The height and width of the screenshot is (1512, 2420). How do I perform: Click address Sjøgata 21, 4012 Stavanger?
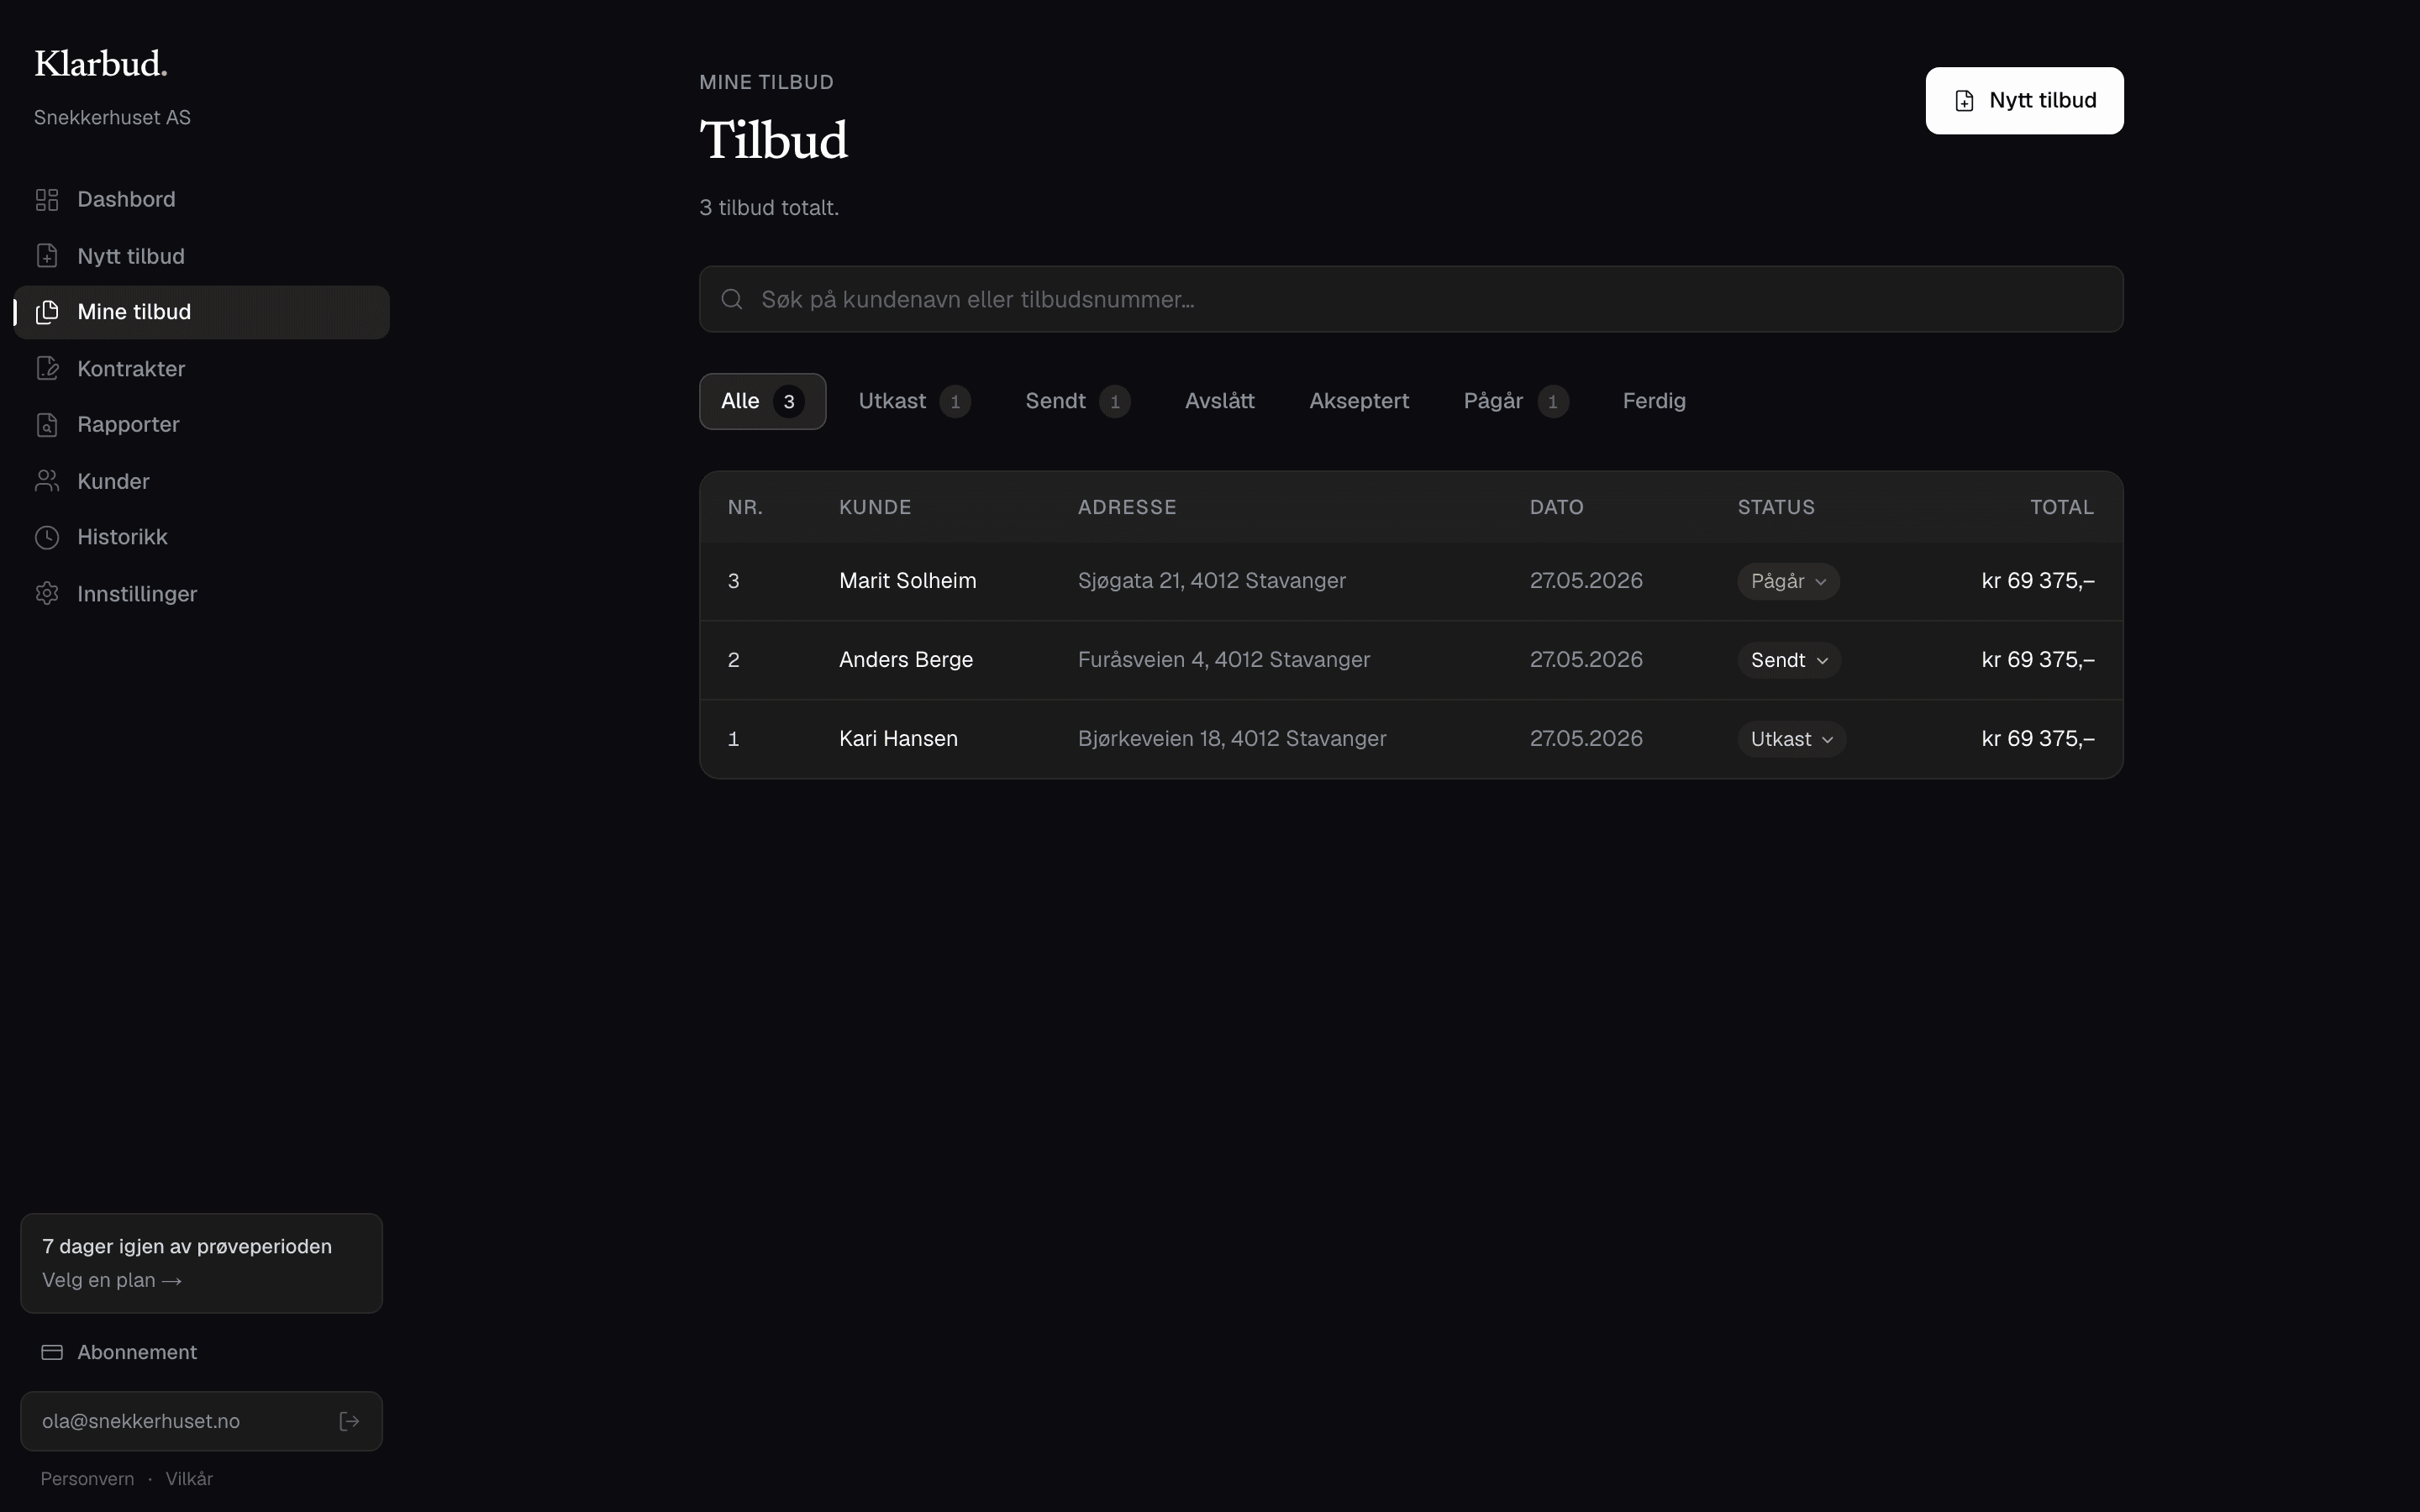click(1211, 581)
